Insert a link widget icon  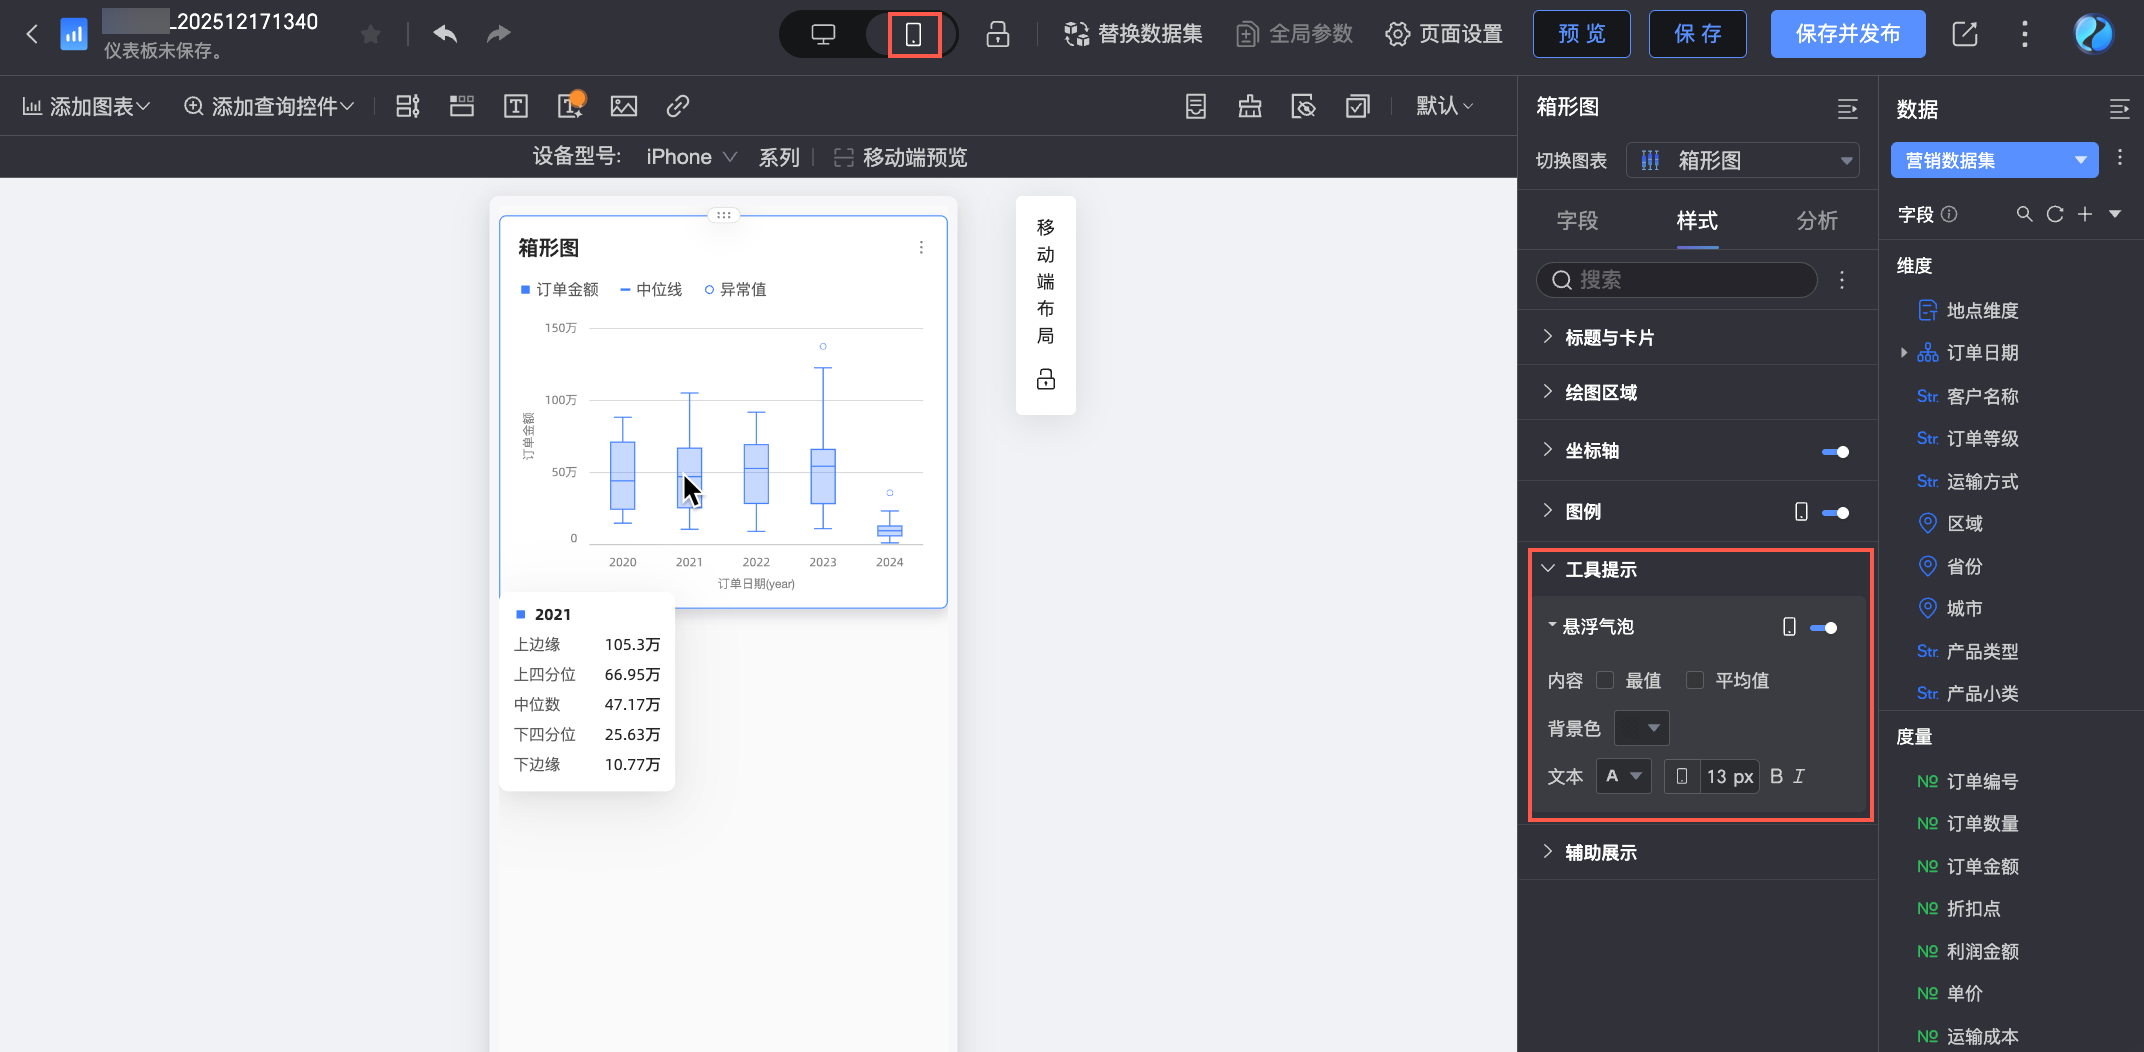click(678, 106)
